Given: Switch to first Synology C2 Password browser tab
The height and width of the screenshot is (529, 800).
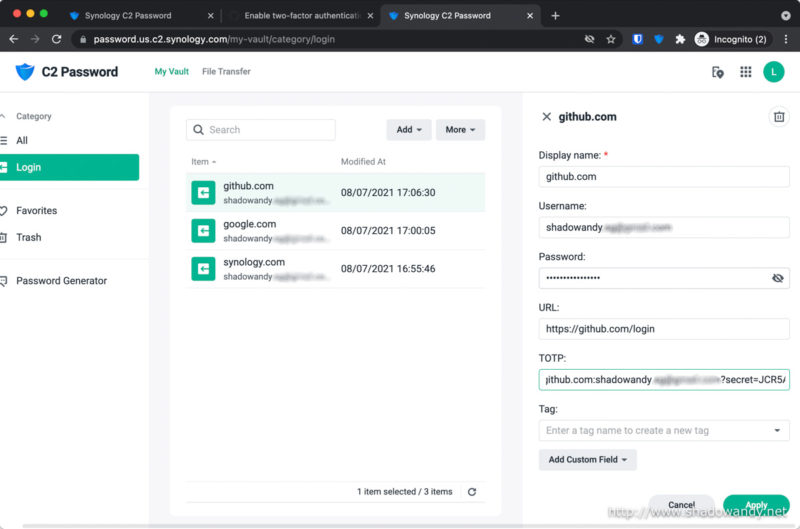Looking at the screenshot, I should click(x=128, y=16).
